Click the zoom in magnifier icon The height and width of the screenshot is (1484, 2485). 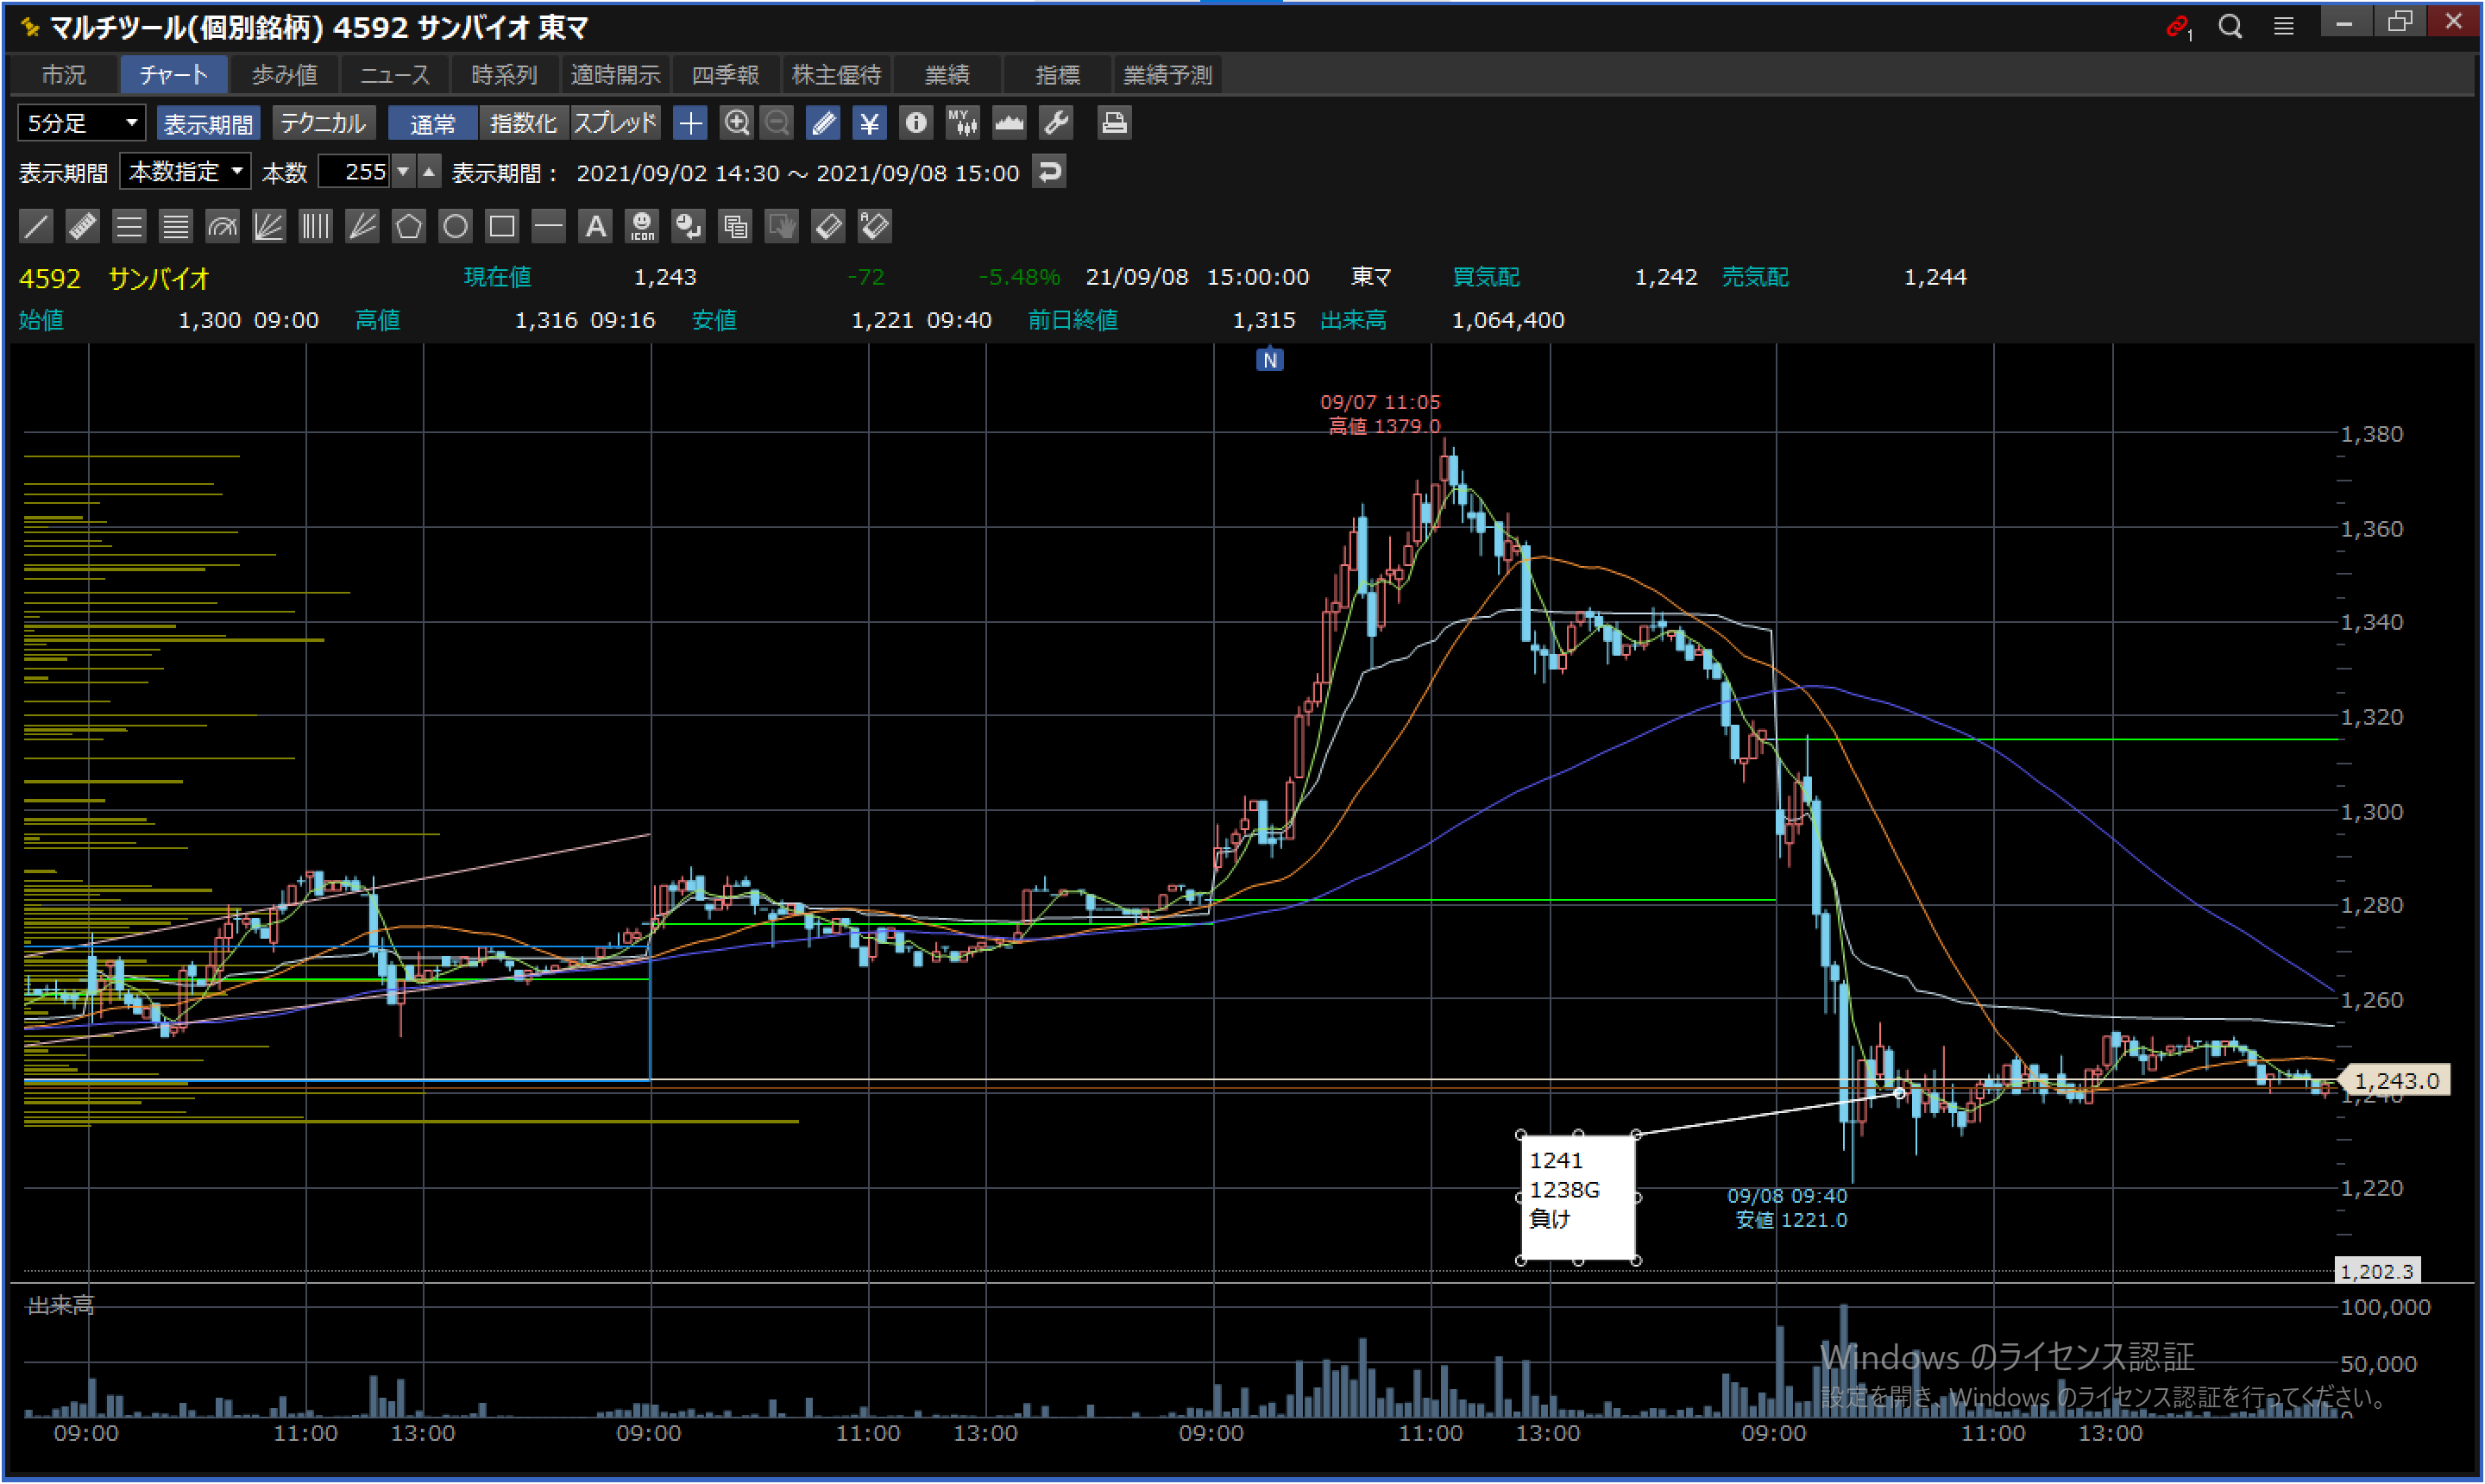coord(736,123)
